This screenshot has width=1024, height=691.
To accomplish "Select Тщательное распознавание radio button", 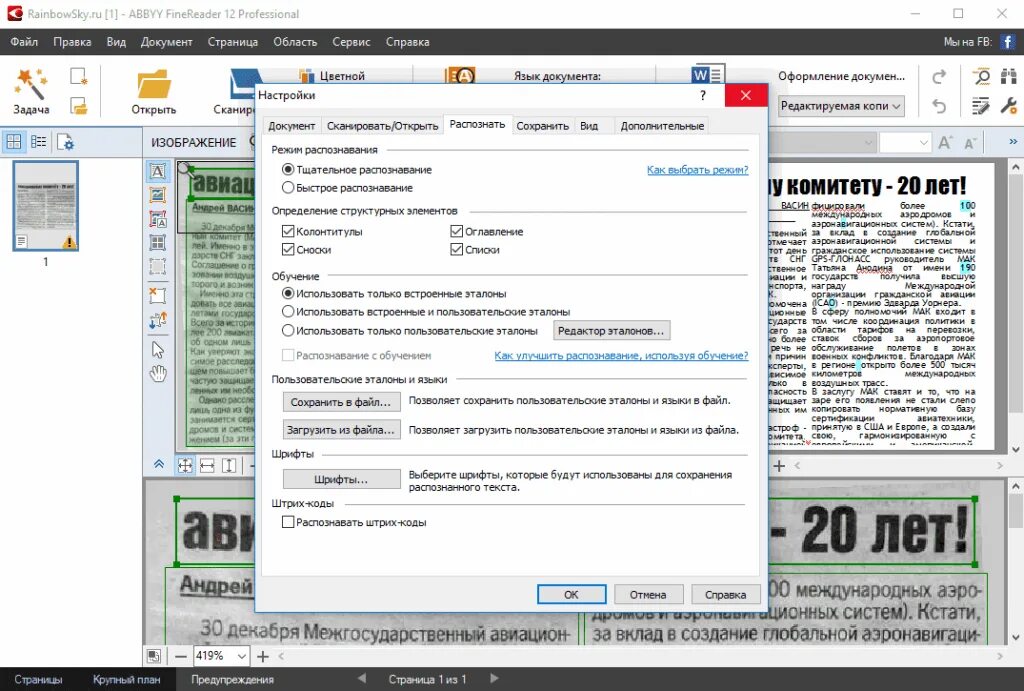I will 288,169.
